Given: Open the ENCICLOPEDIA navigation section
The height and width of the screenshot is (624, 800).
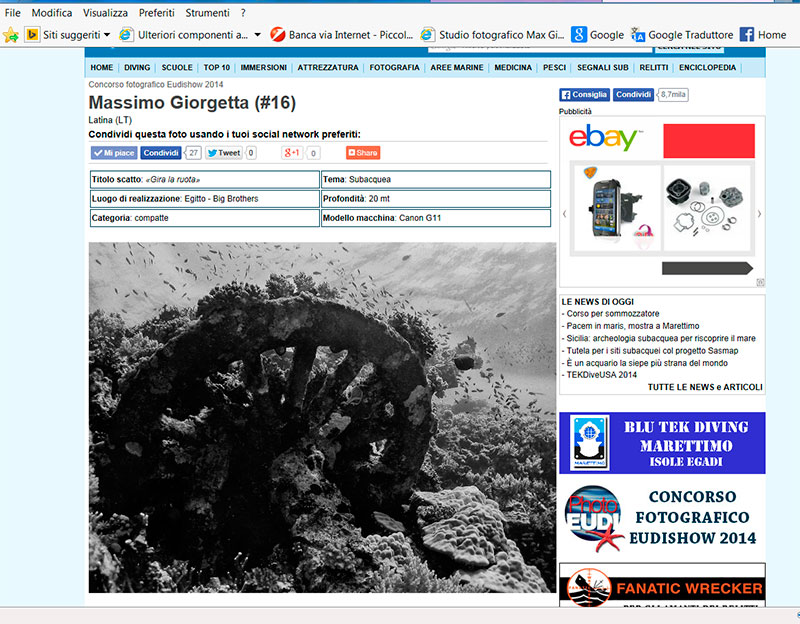Looking at the screenshot, I should pyautogui.click(x=707, y=67).
